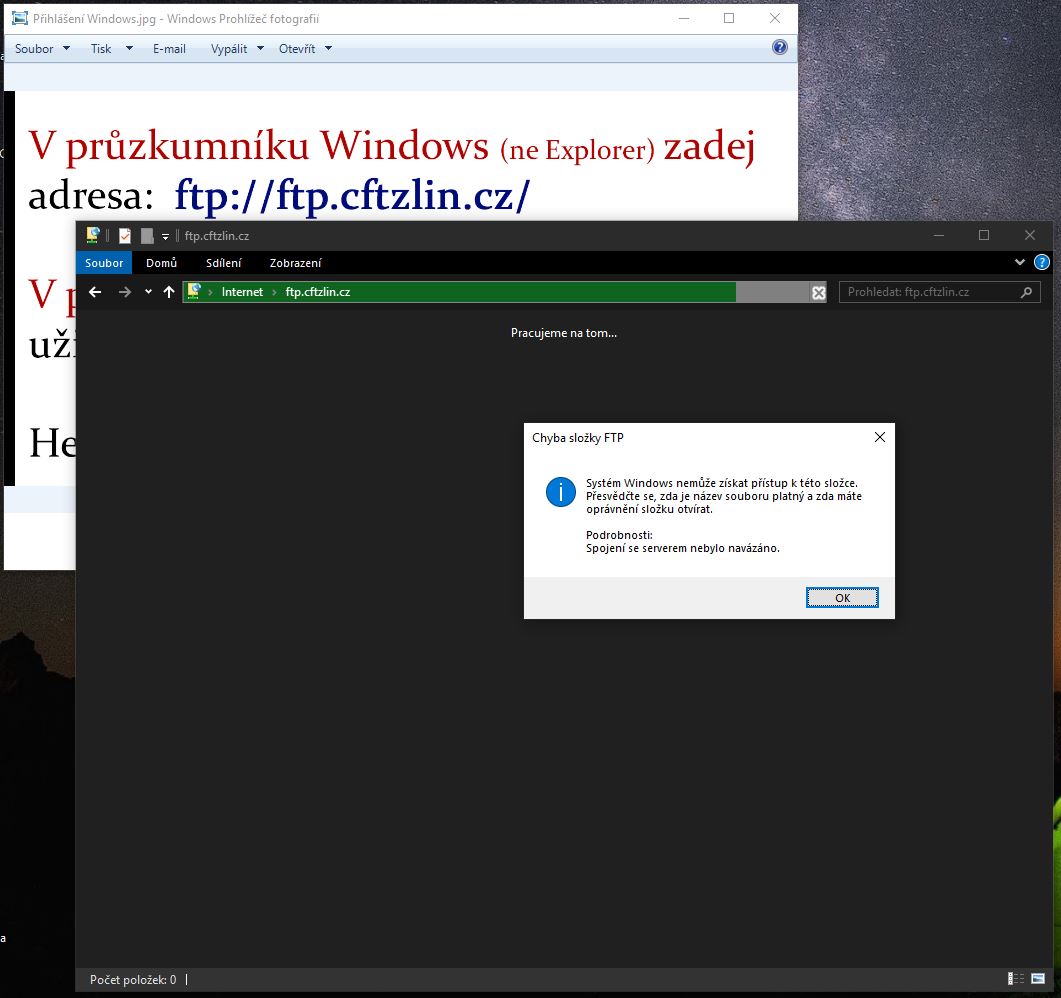Click E-mail in Photo Viewer toolbar

(x=169, y=49)
